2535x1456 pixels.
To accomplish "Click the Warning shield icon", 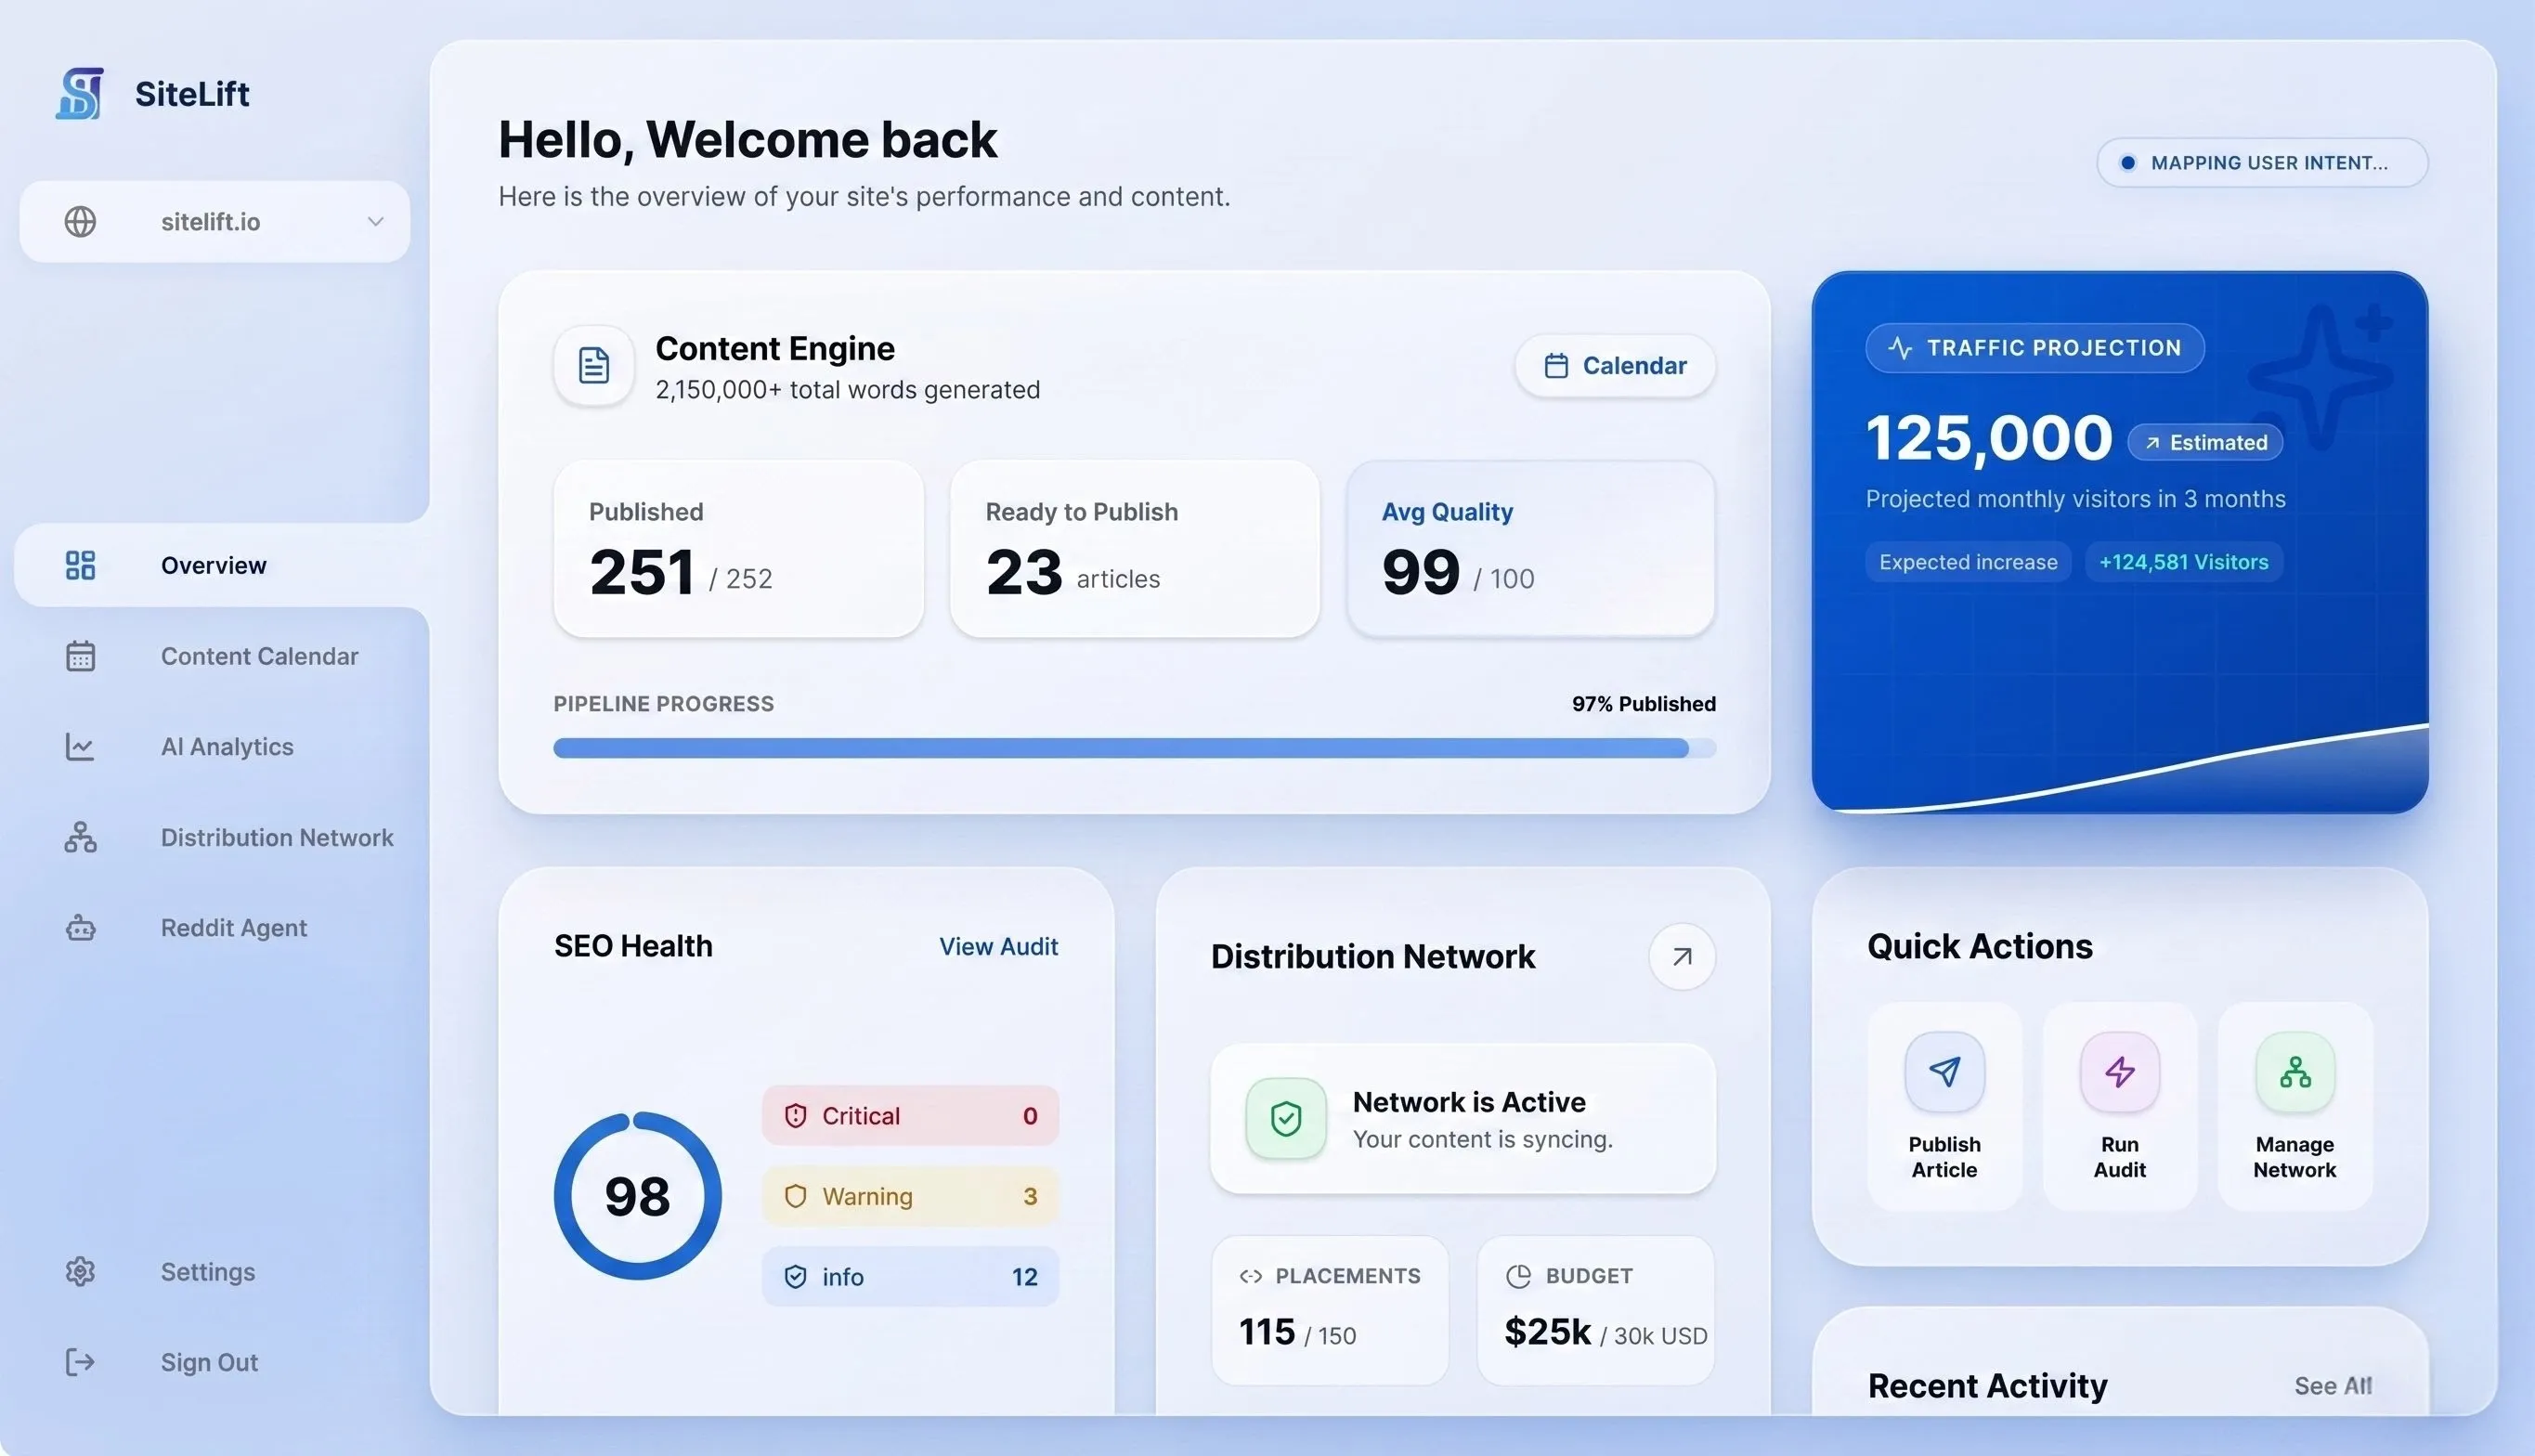I will pyautogui.click(x=795, y=1196).
